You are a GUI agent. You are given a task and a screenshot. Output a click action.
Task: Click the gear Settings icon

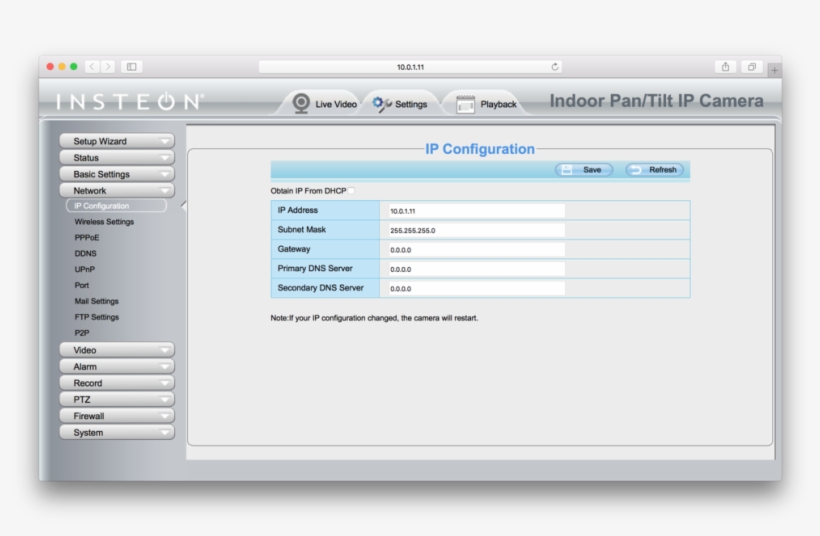(382, 104)
